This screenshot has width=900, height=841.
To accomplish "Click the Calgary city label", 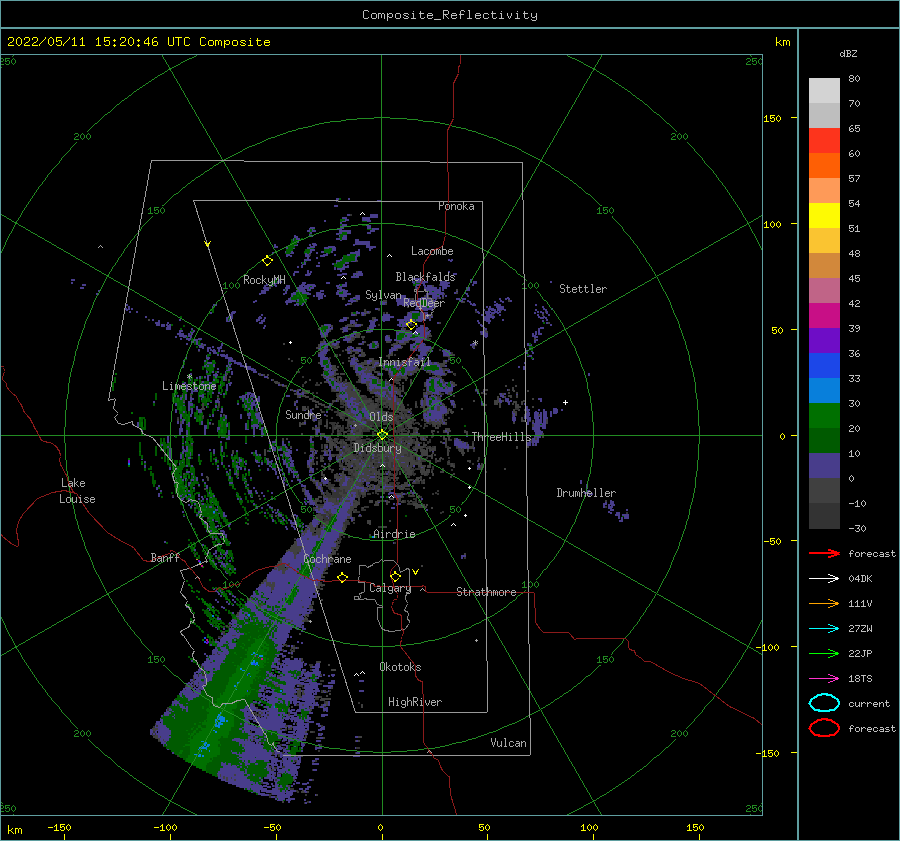I will point(390,588).
